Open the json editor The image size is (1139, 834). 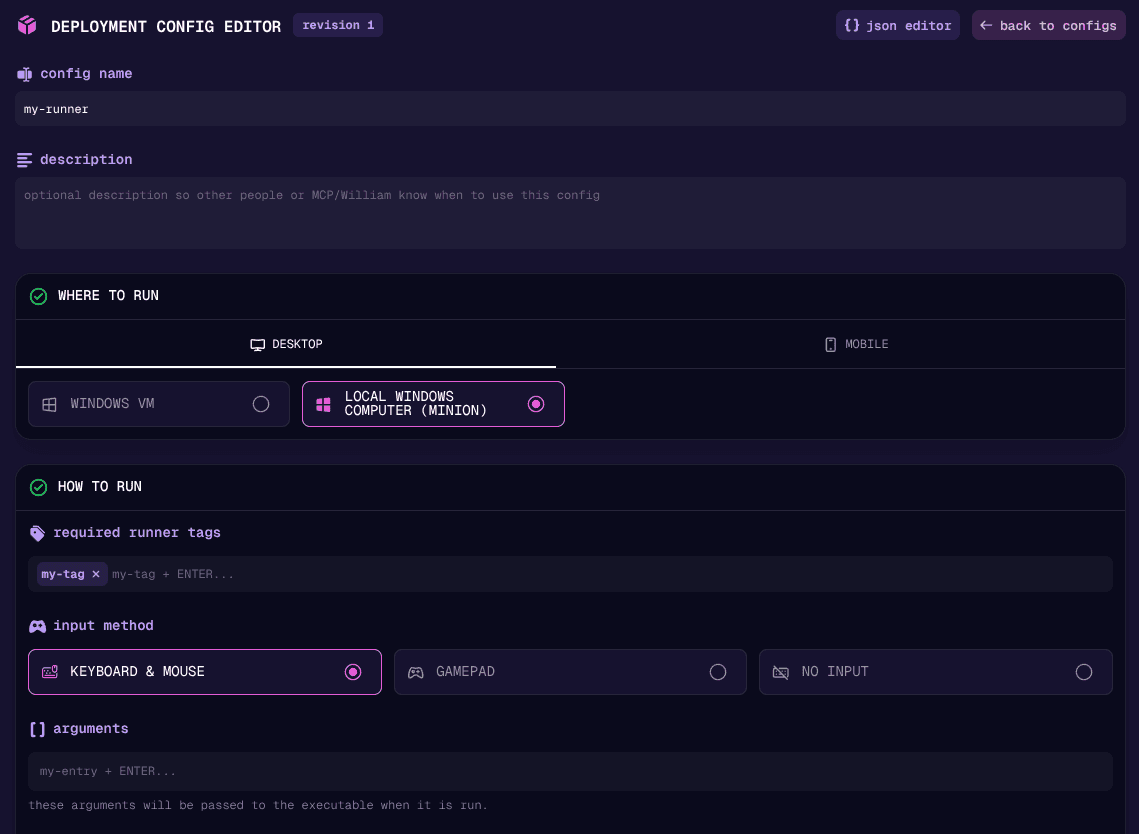click(x=898, y=25)
